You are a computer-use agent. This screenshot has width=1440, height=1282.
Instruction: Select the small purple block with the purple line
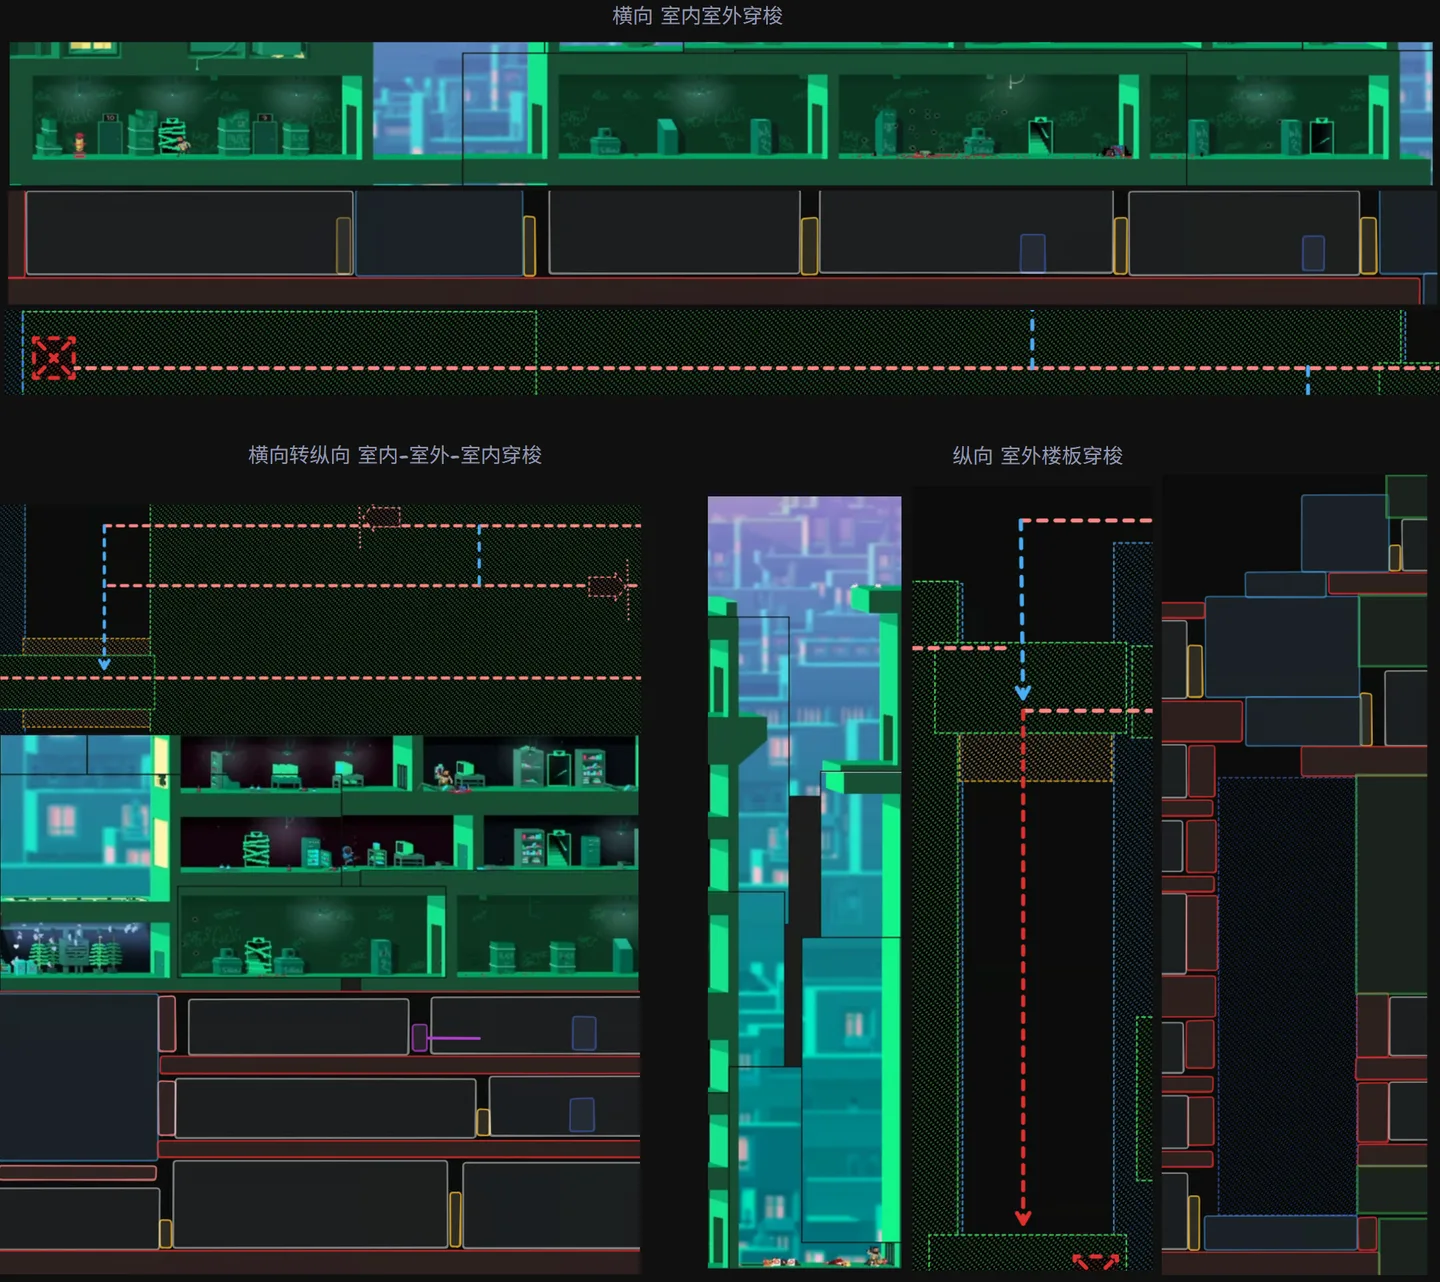coord(420,1038)
